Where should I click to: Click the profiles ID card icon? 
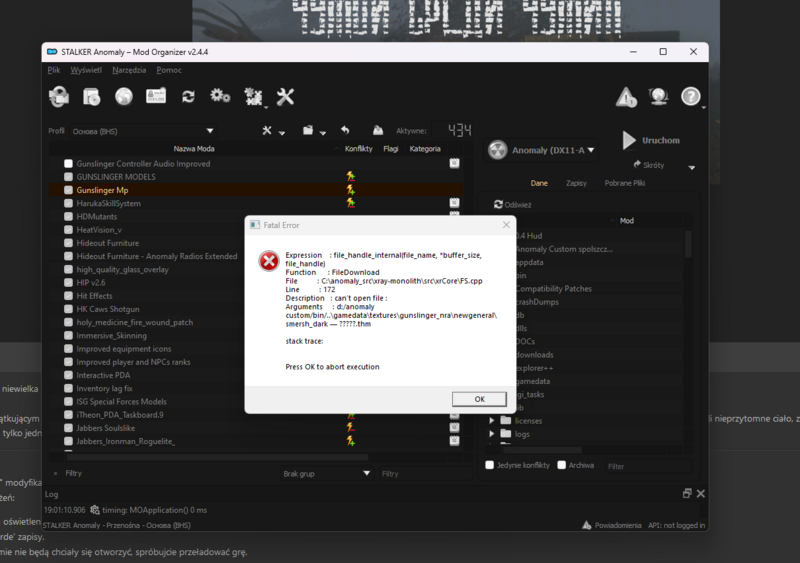(156, 97)
